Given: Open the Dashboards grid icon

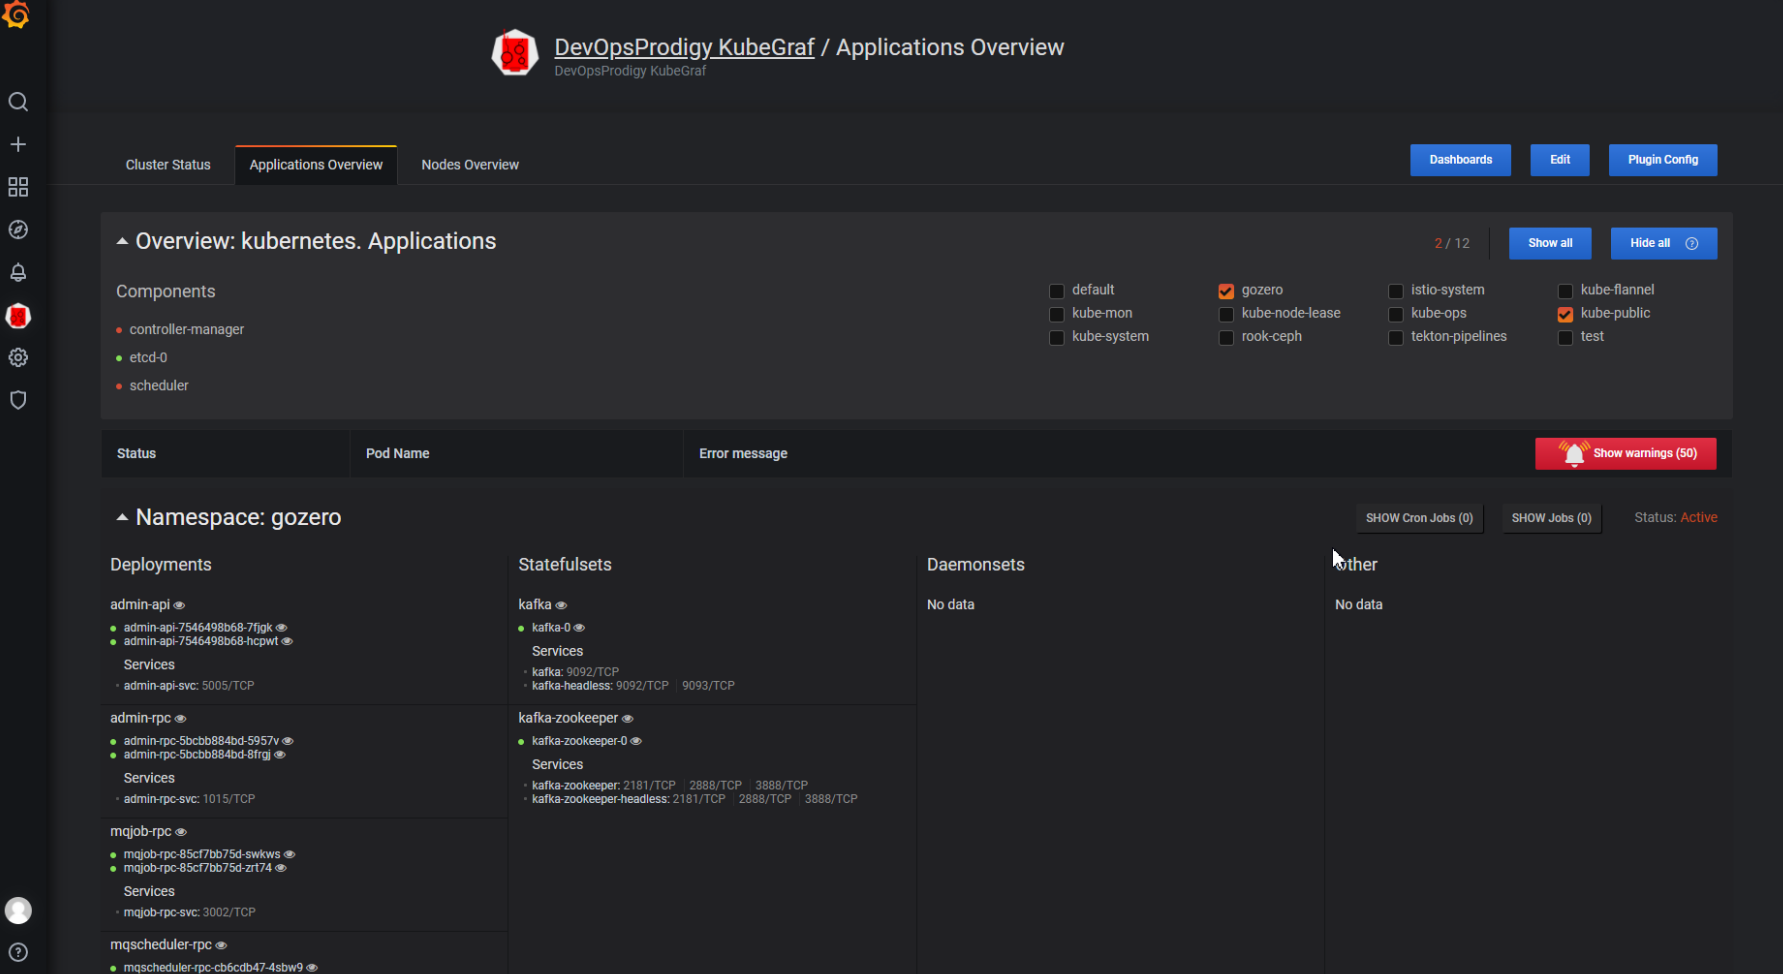Looking at the screenshot, I should click(x=18, y=187).
